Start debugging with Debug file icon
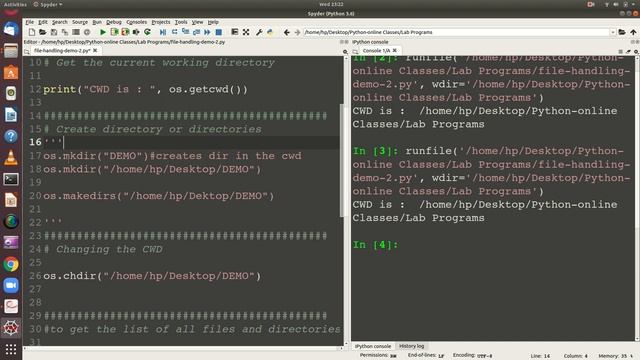 pyautogui.click(x=163, y=32)
